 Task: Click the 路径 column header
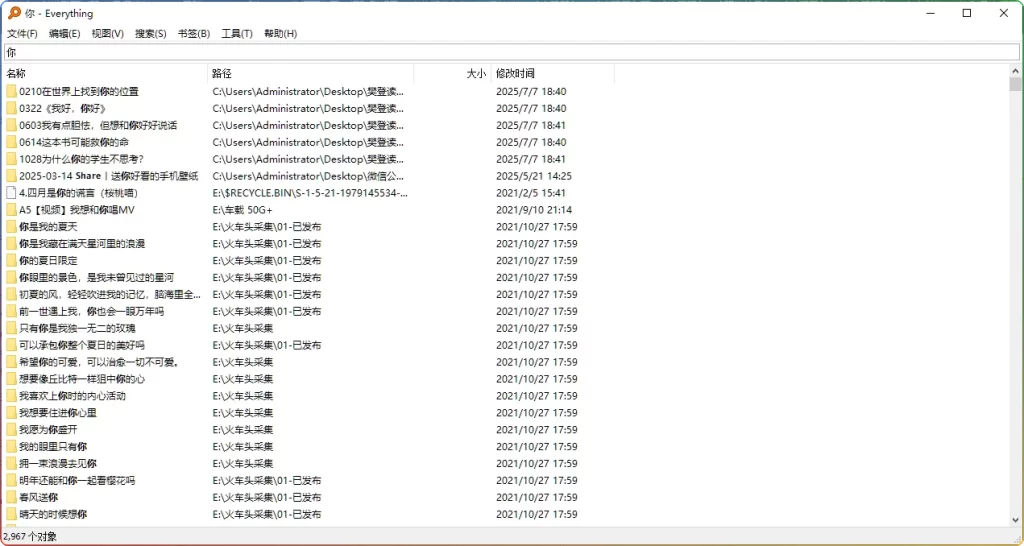(222, 73)
